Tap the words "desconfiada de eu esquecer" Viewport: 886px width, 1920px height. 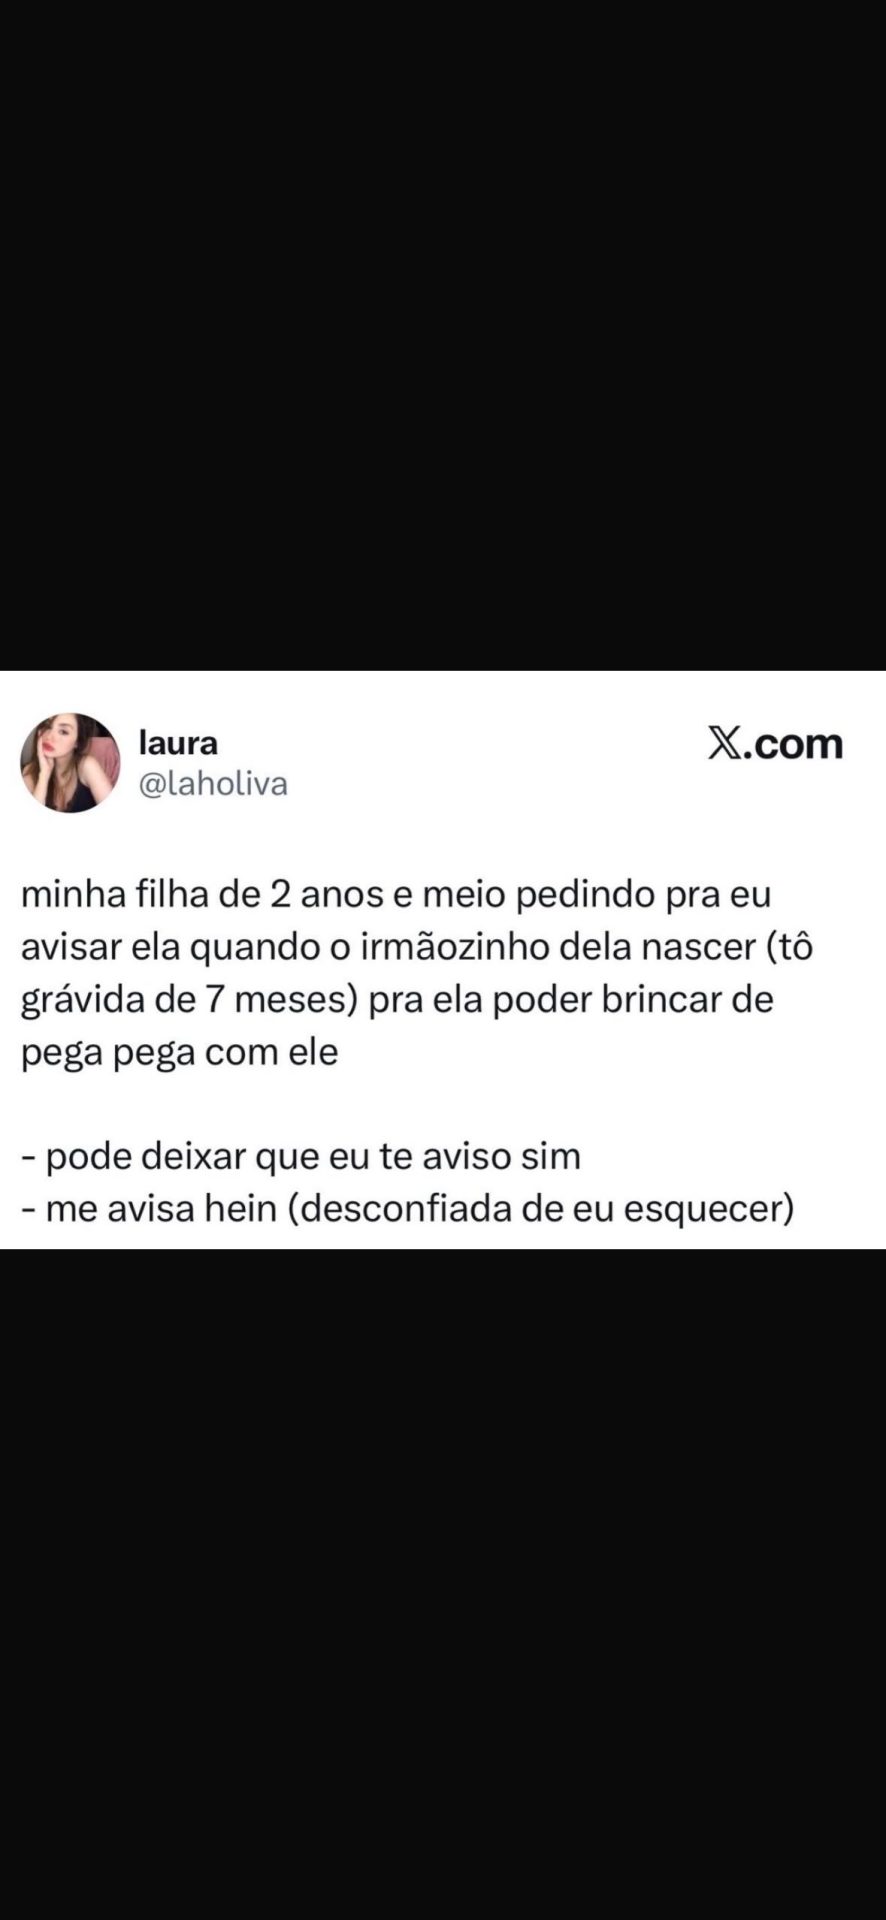[x=540, y=1209]
